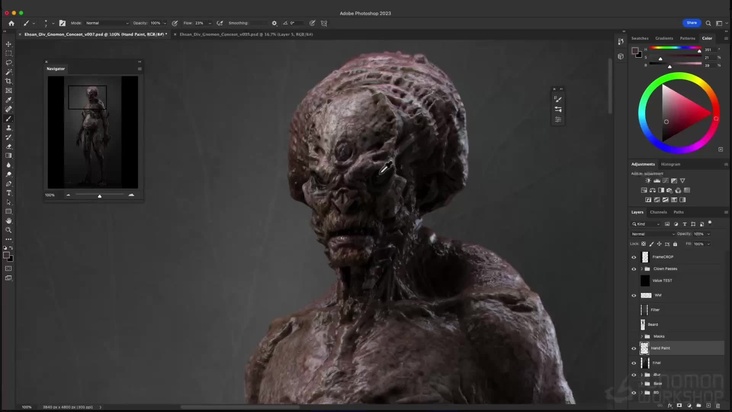The width and height of the screenshot is (732, 412).
Task: Switch to the Histogram tab
Action: click(x=670, y=164)
